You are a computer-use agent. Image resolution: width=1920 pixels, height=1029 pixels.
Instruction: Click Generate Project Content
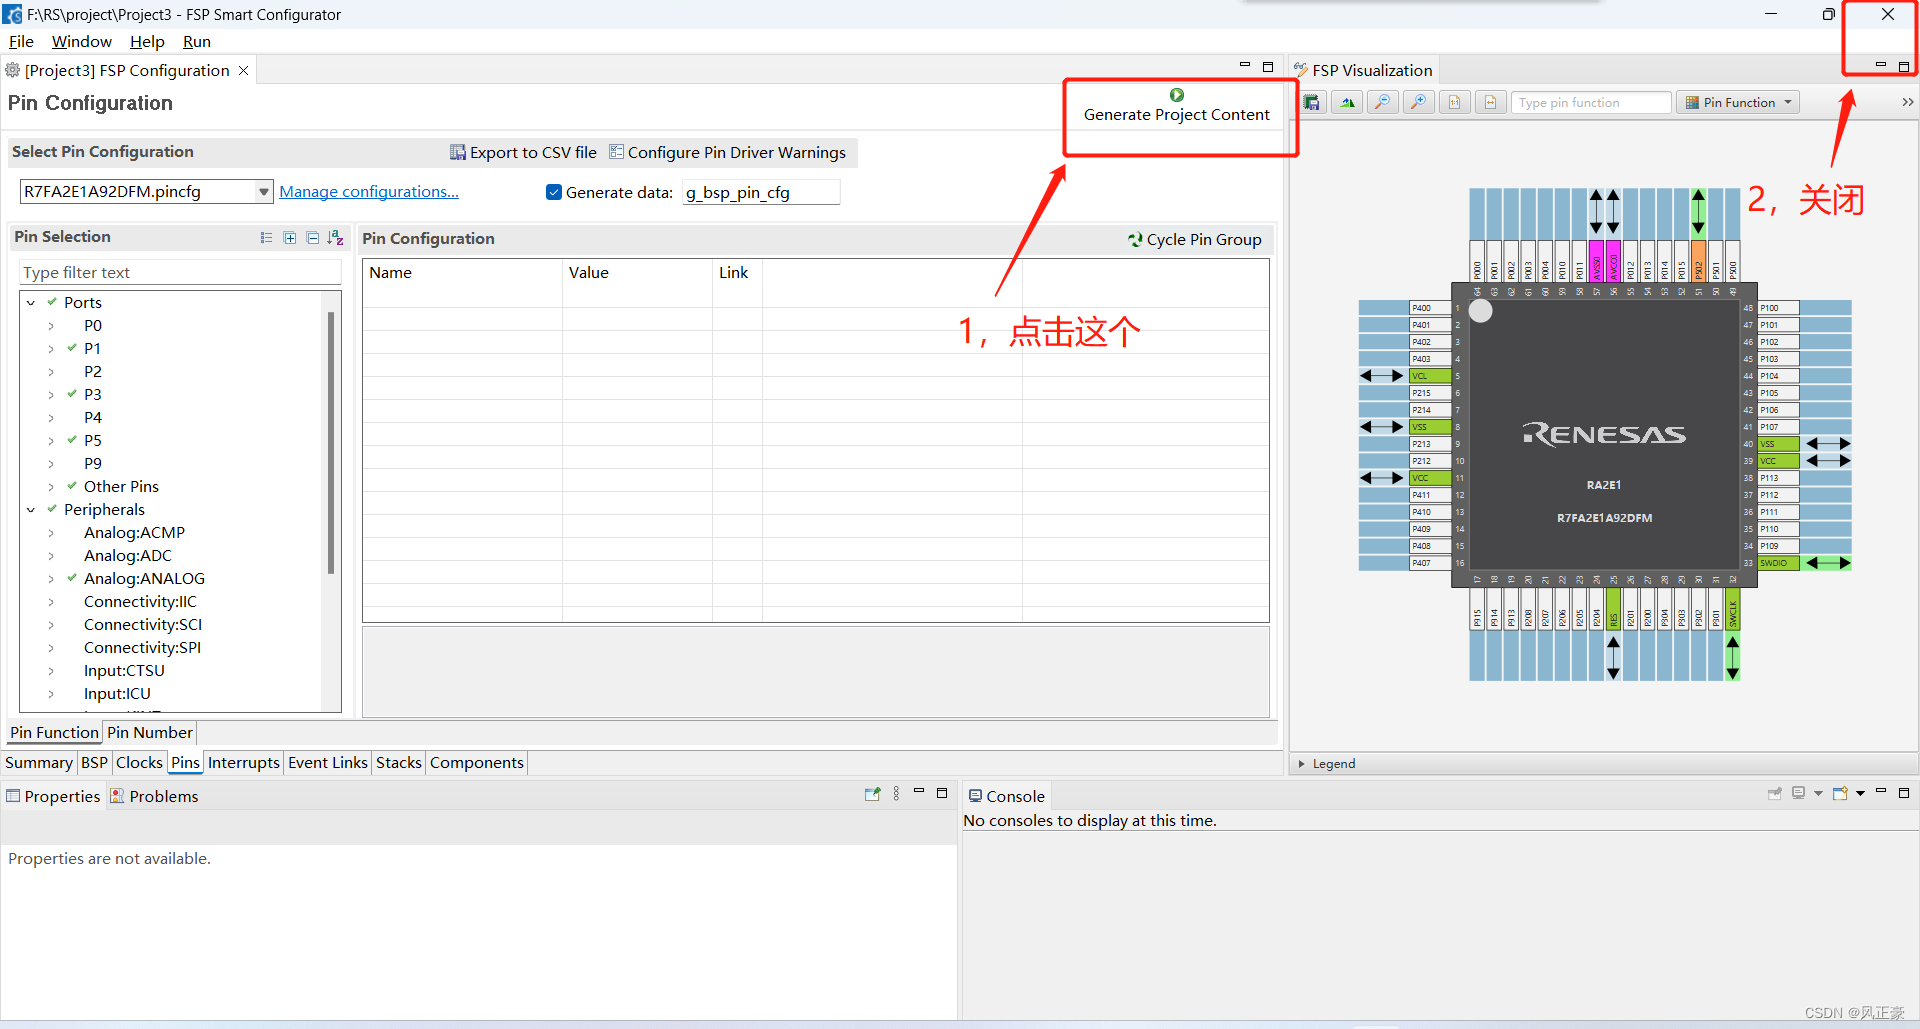coord(1177,106)
